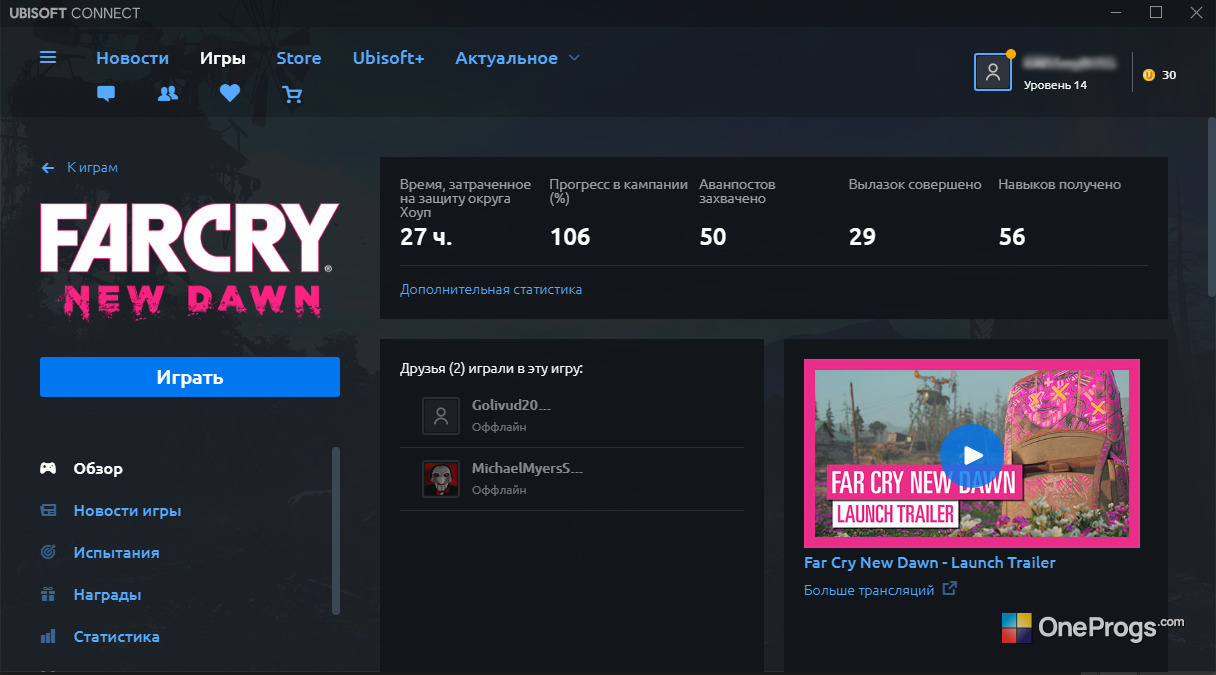Viewport: 1216px width, 675px height.
Task: Select Статистика in the sidebar
Action: (x=116, y=636)
